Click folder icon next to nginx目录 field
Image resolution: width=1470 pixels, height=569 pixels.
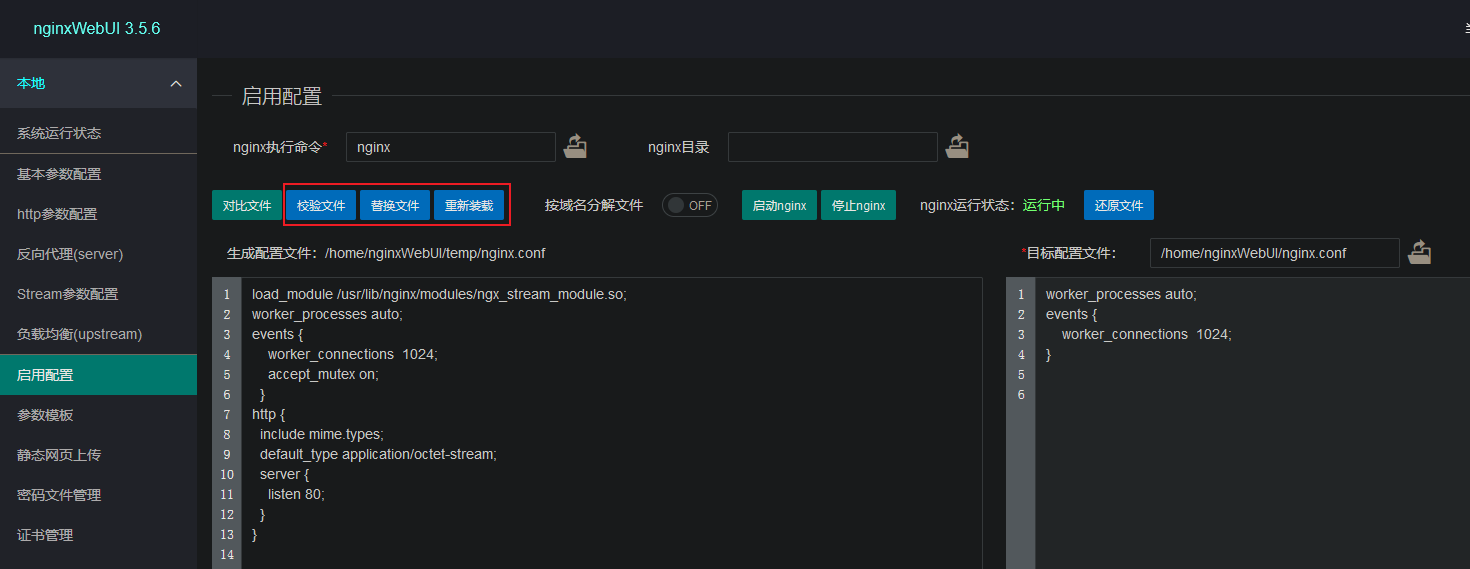pos(958,147)
